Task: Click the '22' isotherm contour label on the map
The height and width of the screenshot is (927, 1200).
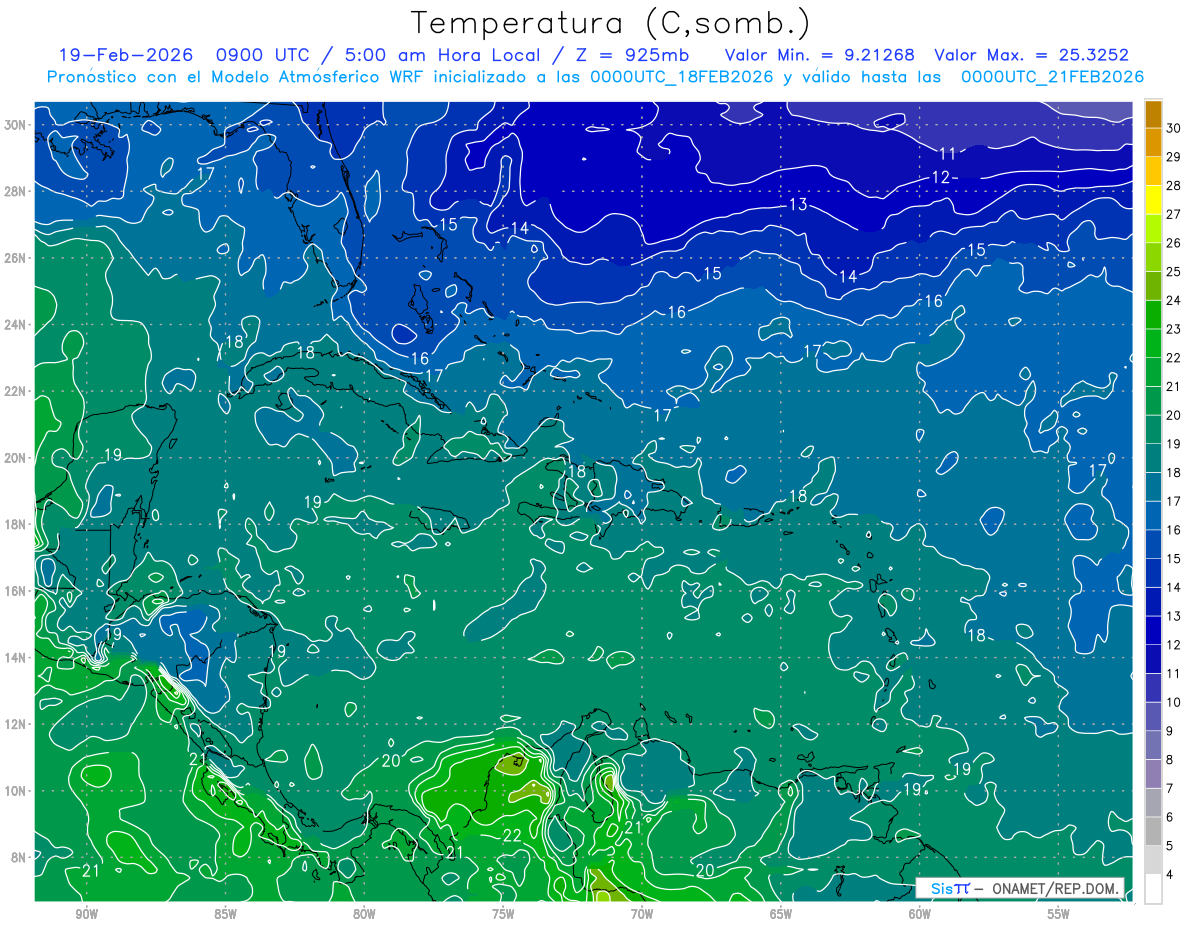Action: [x=511, y=835]
